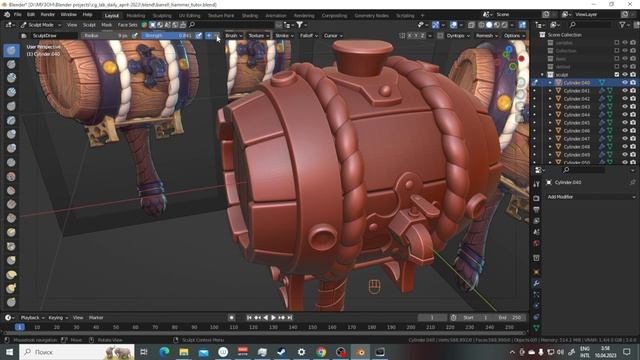Hide Cylinder.046 with its eye icon
Screen dimensions: 640x360
(625, 131)
